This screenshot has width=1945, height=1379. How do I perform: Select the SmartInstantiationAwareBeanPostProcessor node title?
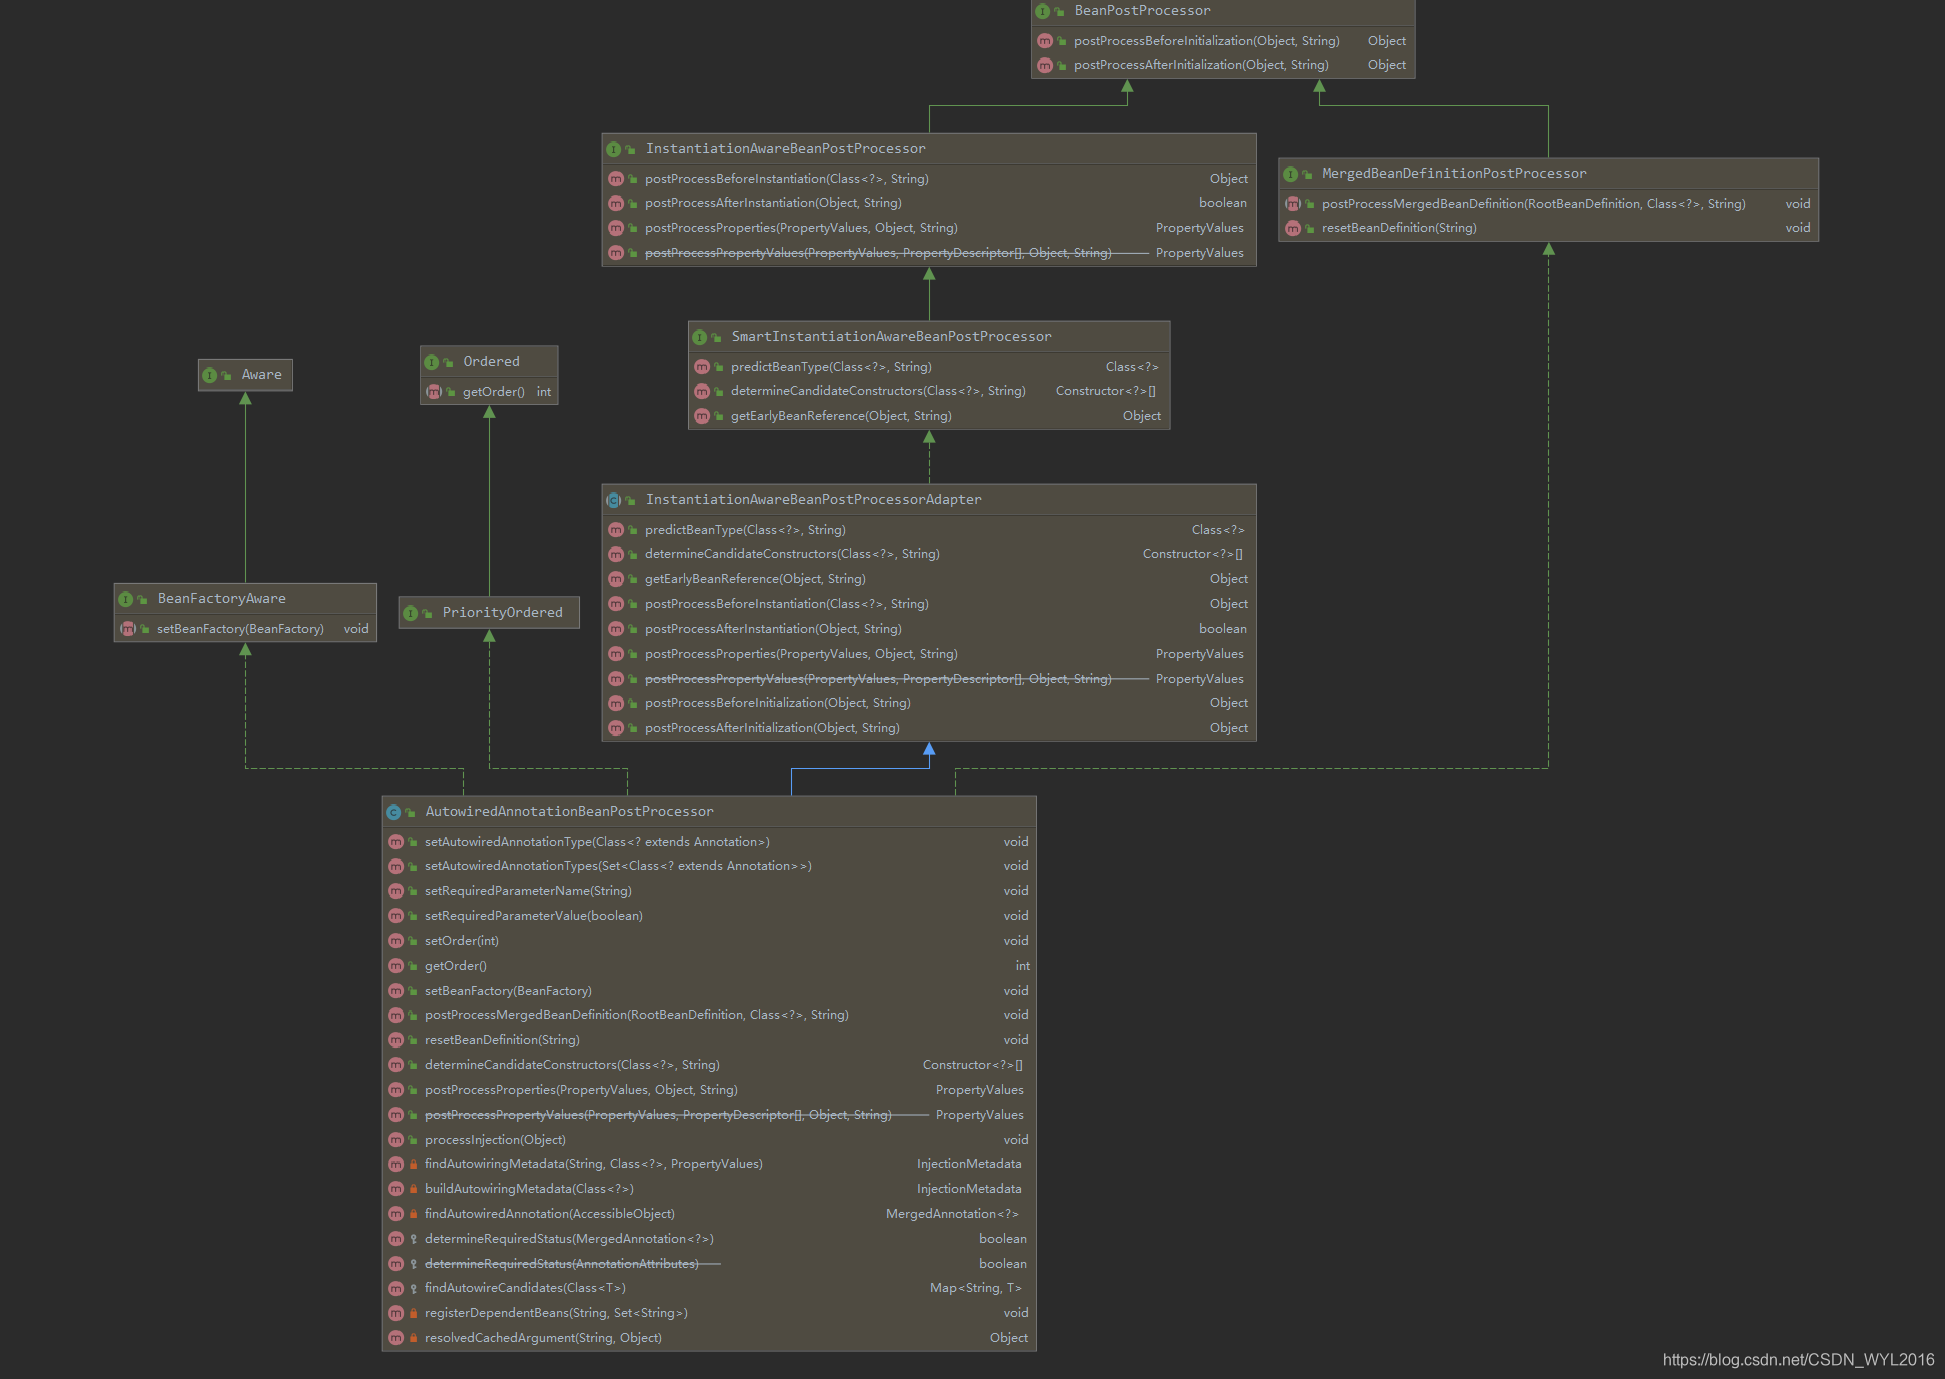tap(891, 337)
